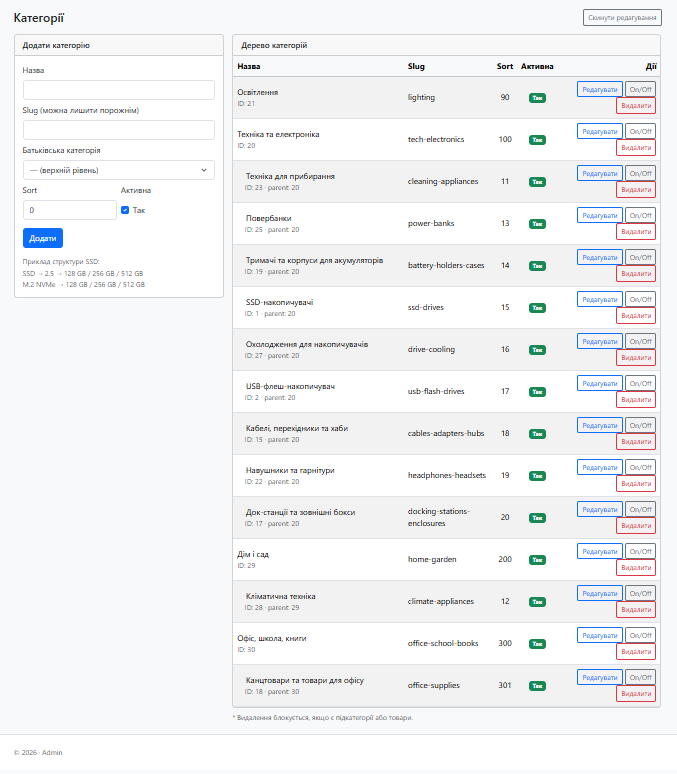The image size is (677, 774).
Task: Toggle On/Off for Дім і сад
Action: click(640, 551)
